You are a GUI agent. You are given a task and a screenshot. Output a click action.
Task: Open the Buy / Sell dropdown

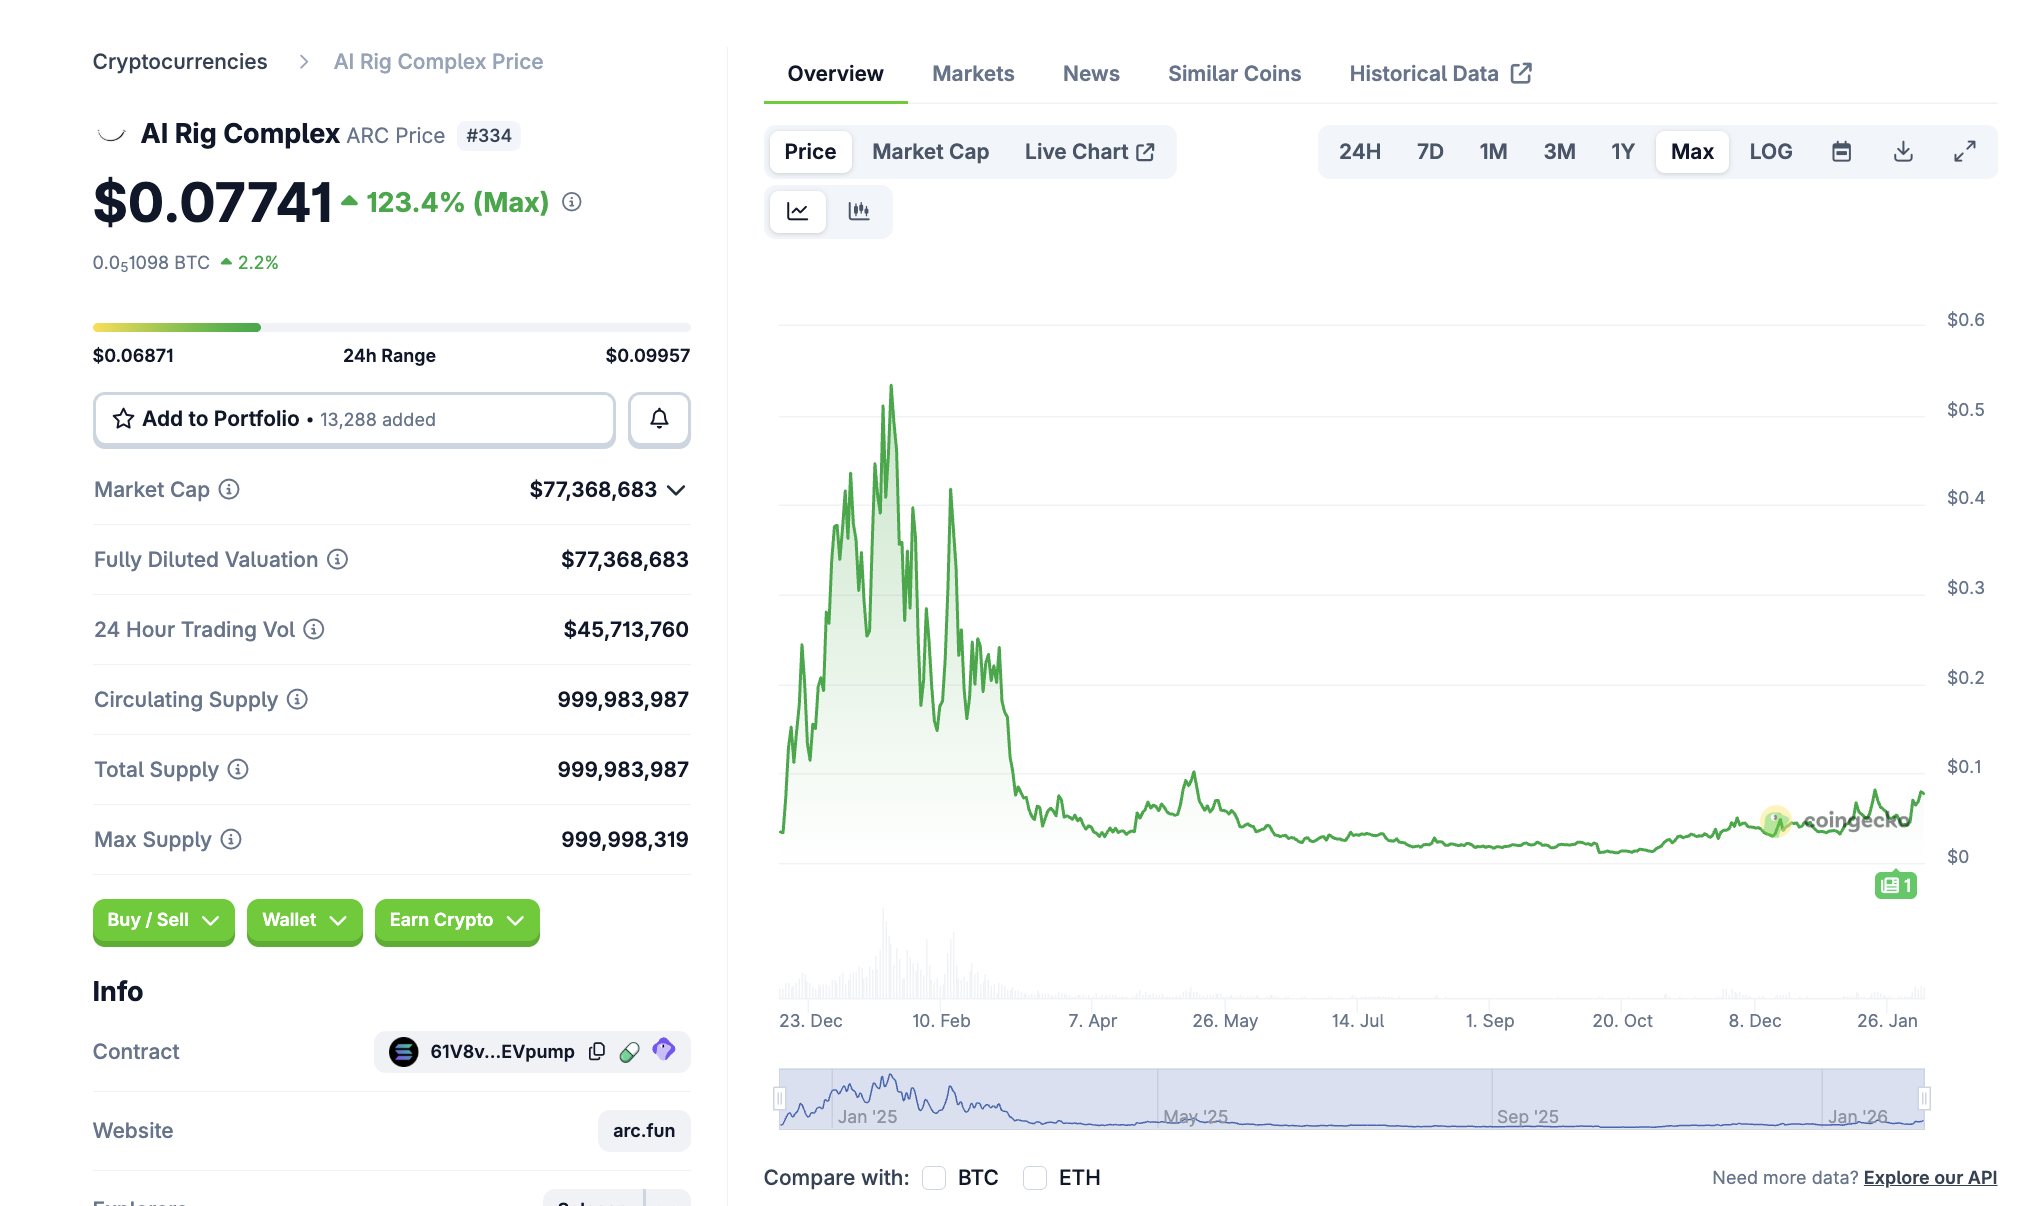pos(163,920)
